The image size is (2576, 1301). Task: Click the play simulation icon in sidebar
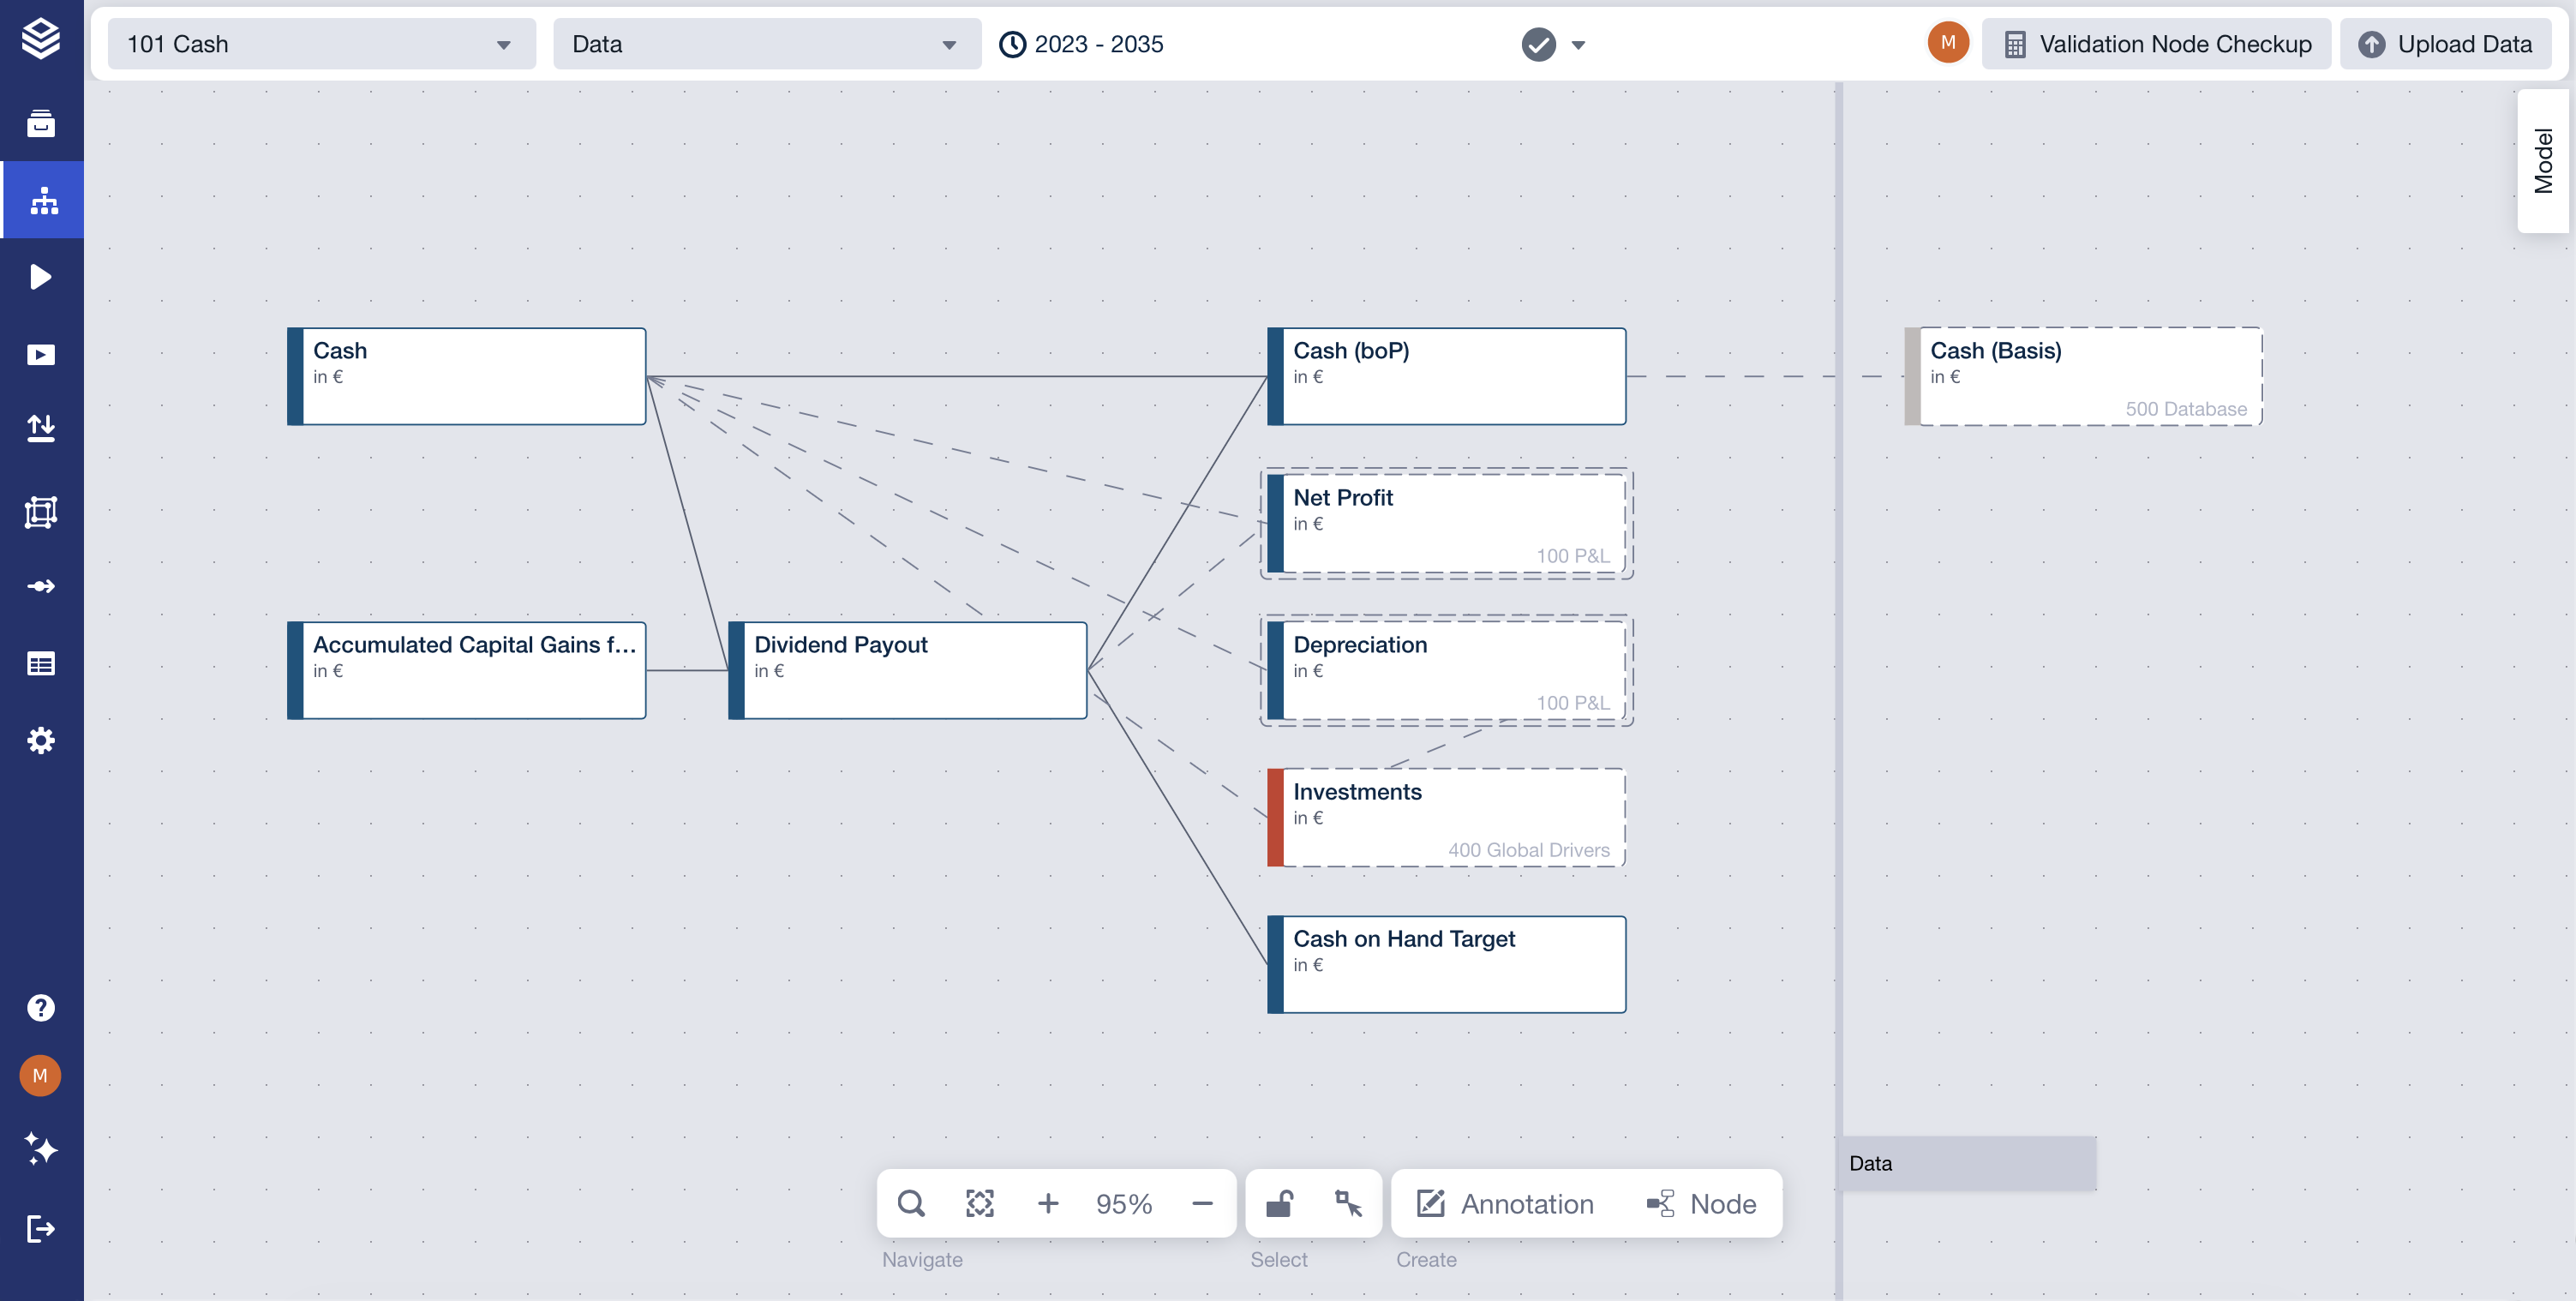(x=41, y=277)
